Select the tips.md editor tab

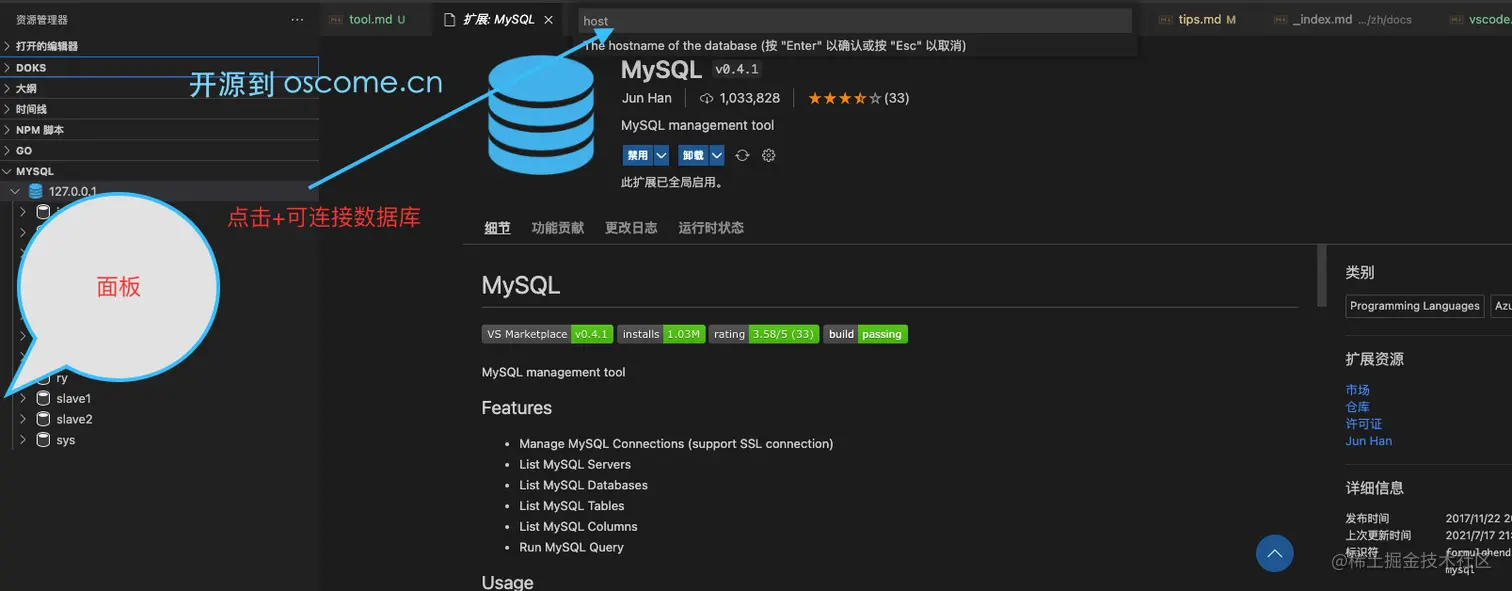click(x=1199, y=18)
